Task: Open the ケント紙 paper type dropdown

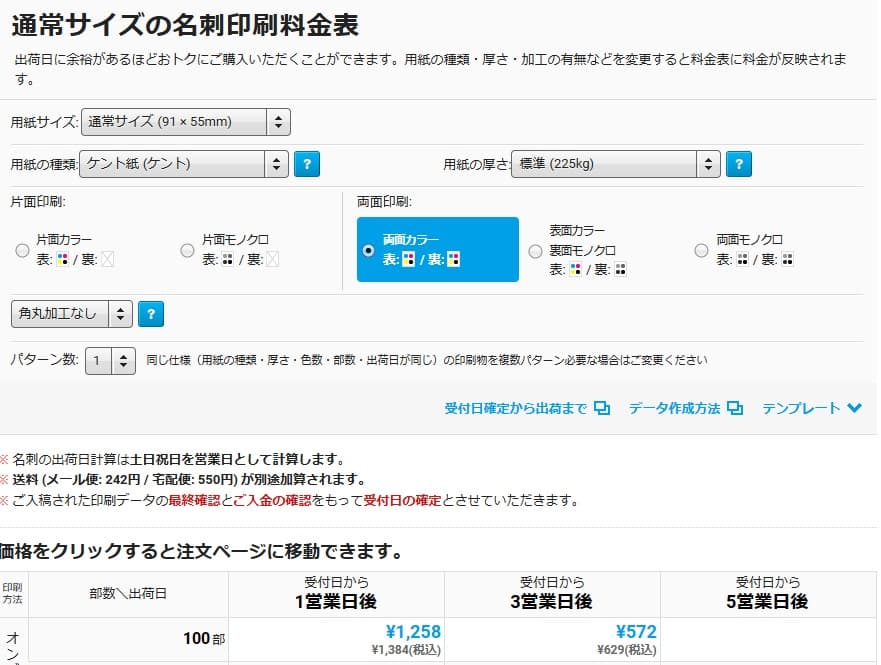Action: [184, 164]
